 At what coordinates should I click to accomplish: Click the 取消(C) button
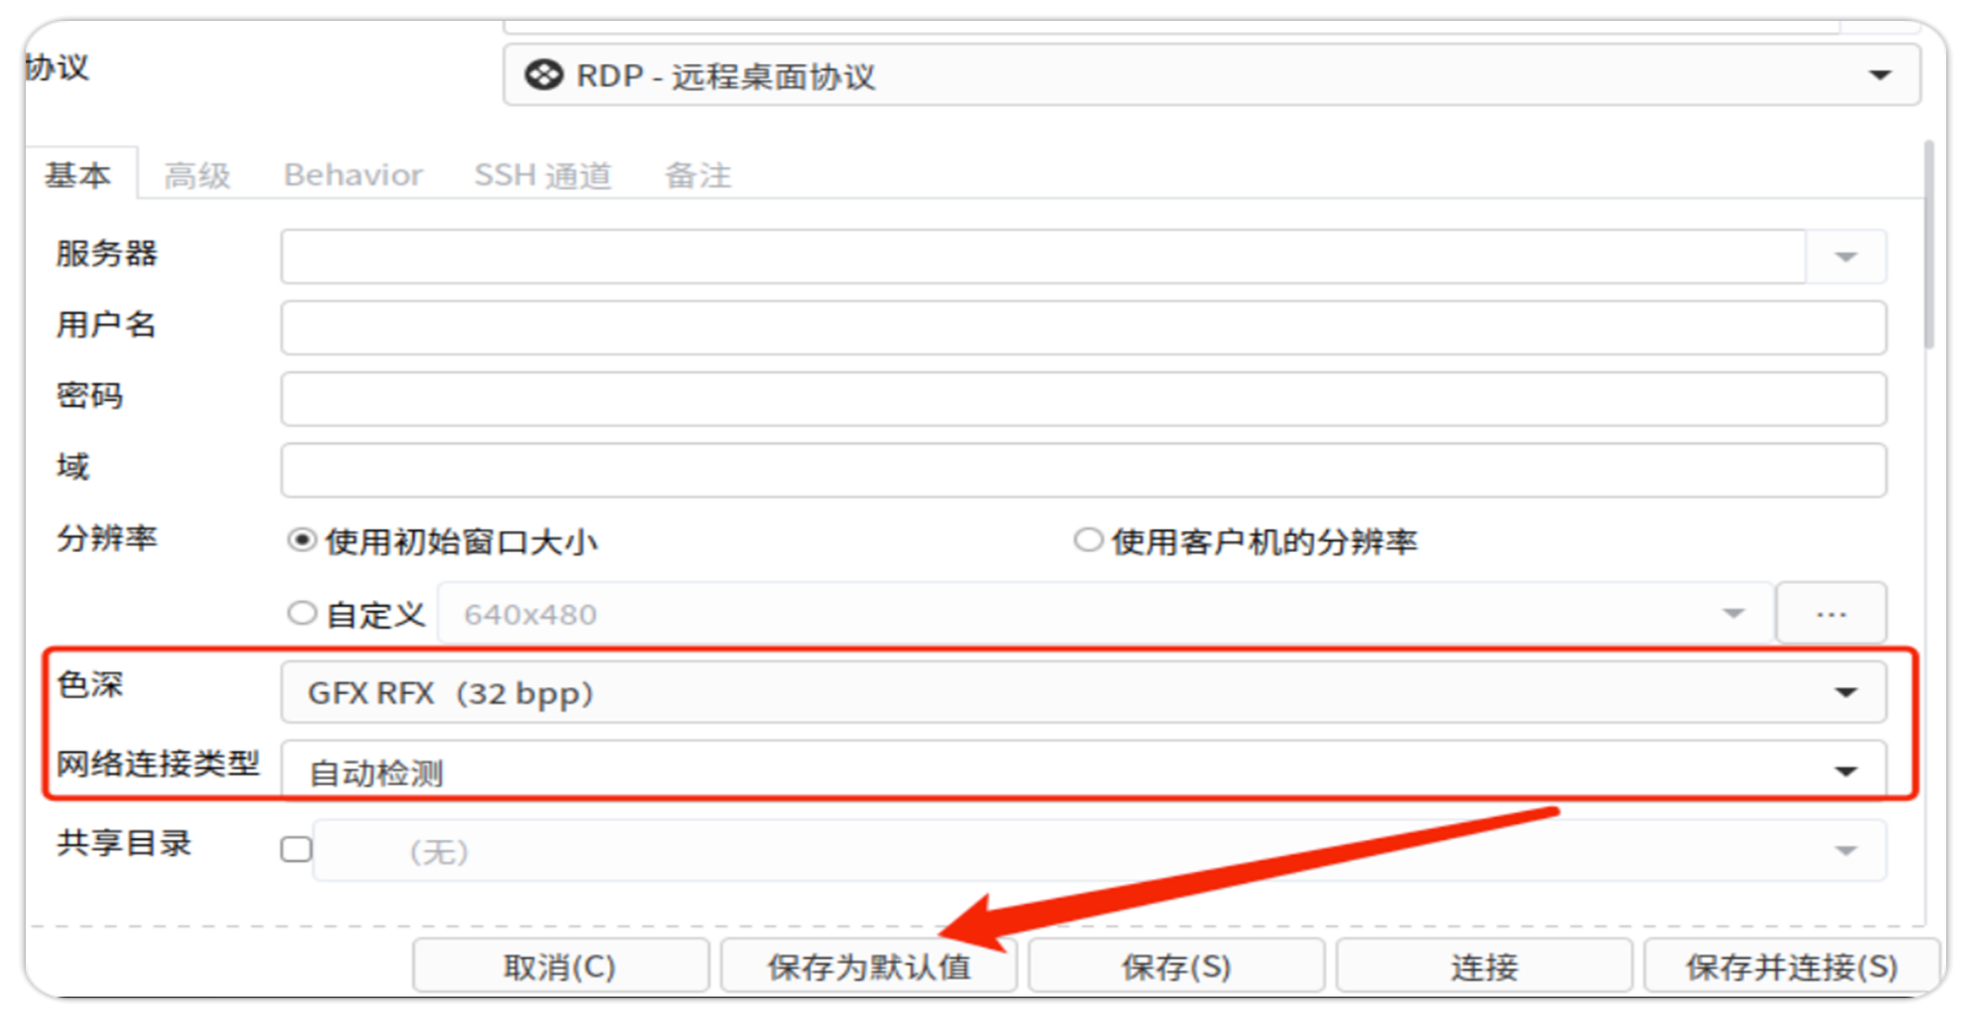click(x=560, y=966)
